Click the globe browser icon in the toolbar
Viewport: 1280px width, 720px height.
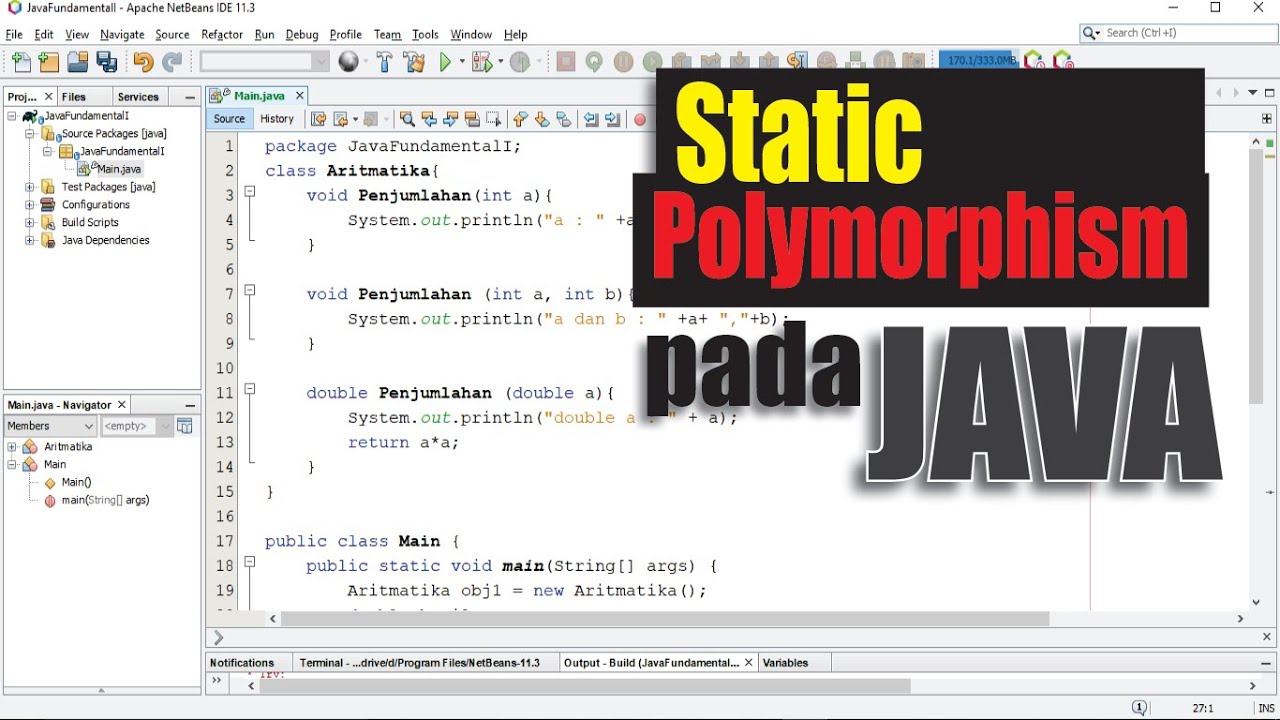(348, 62)
